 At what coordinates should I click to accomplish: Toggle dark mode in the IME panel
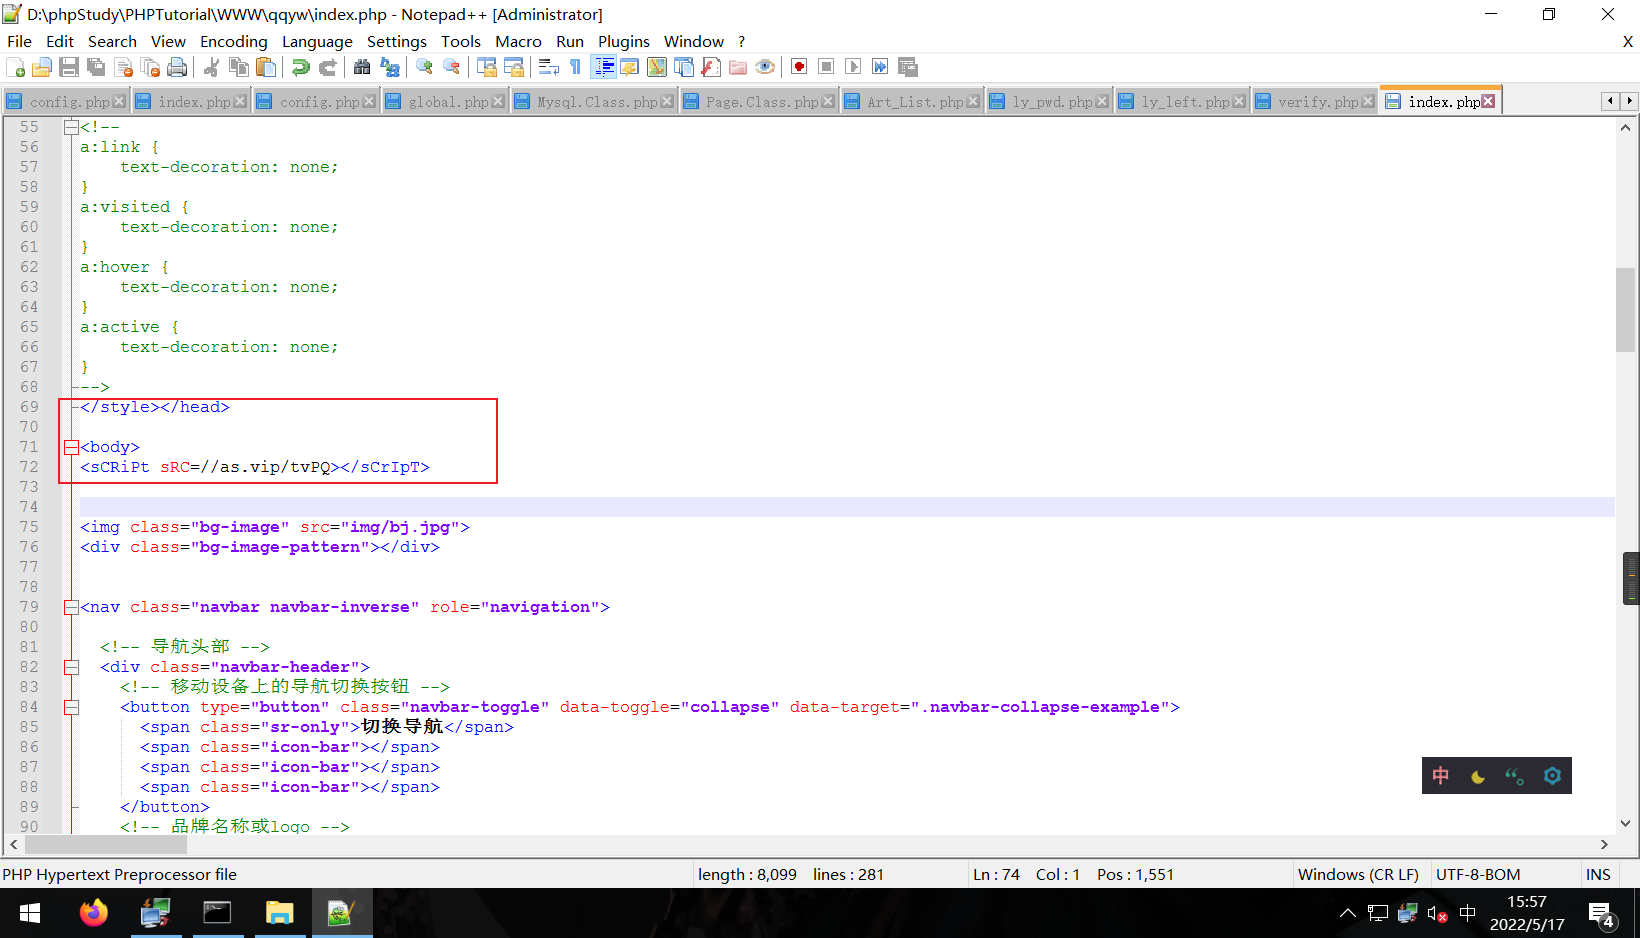tap(1477, 775)
